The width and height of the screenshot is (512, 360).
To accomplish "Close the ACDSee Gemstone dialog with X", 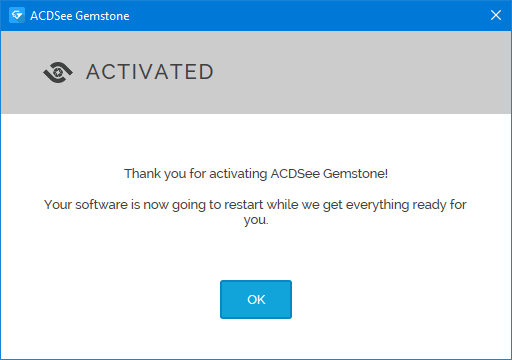I will 496,15.
